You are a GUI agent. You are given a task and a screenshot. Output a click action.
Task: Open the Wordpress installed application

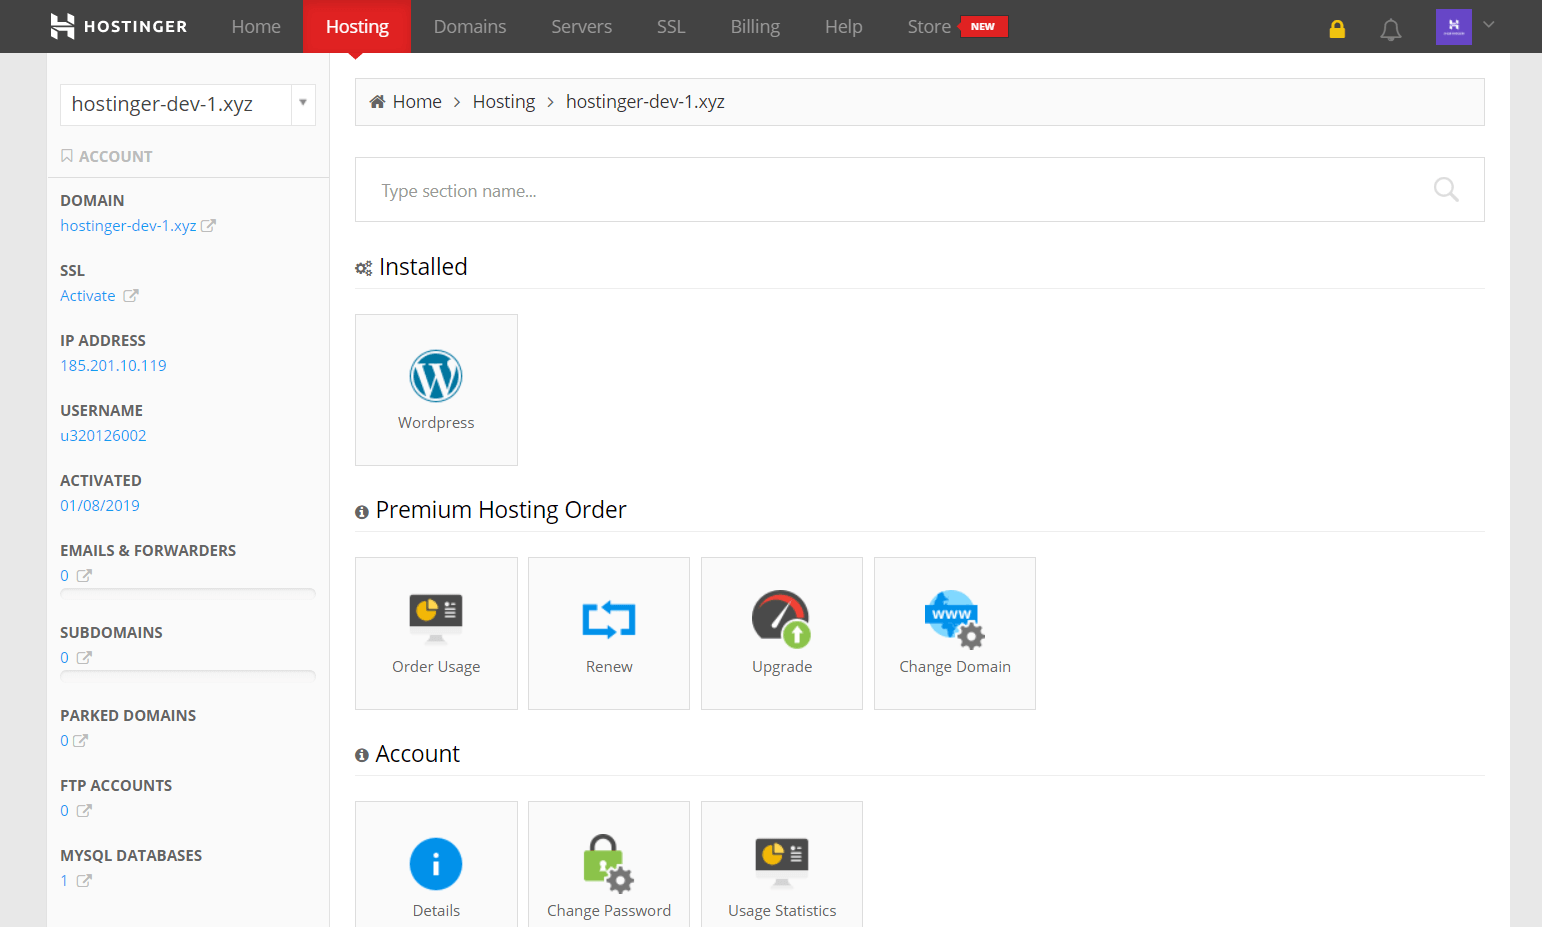[x=436, y=390]
